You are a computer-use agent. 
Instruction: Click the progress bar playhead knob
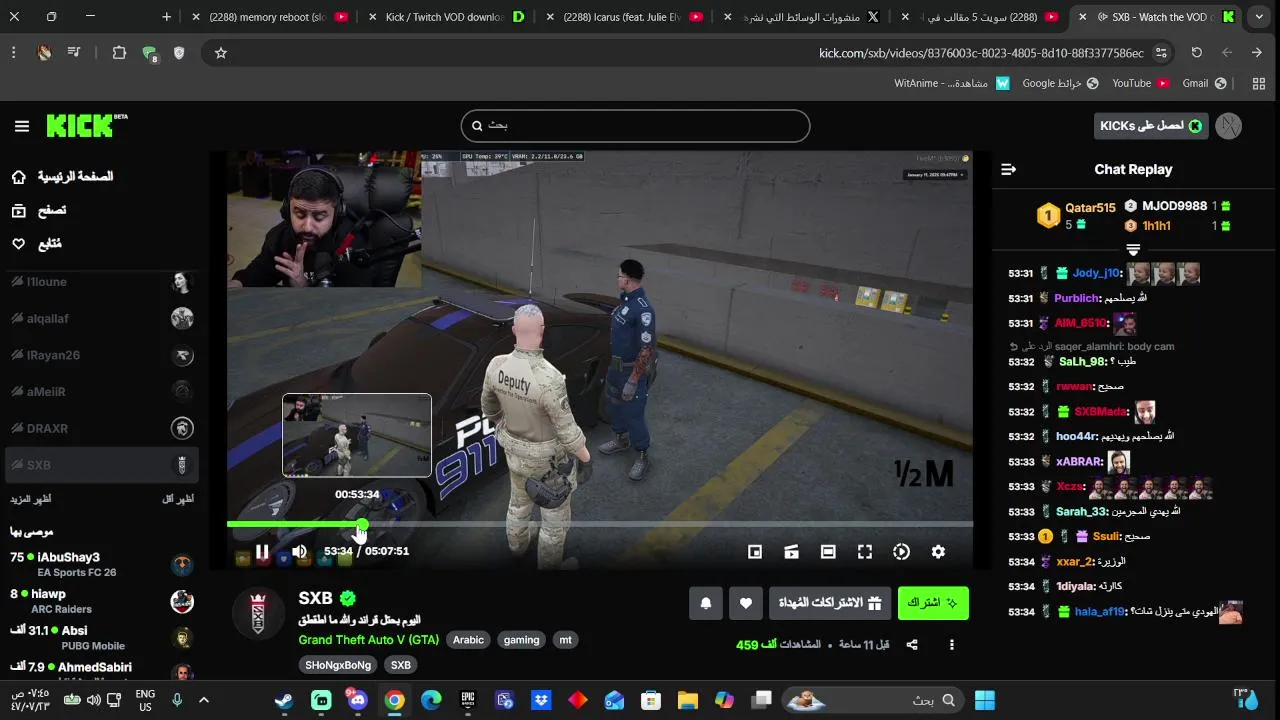pos(362,524)
